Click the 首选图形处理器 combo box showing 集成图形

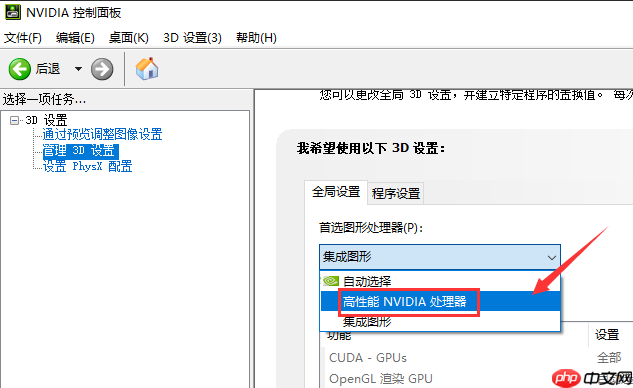point(440,257)
